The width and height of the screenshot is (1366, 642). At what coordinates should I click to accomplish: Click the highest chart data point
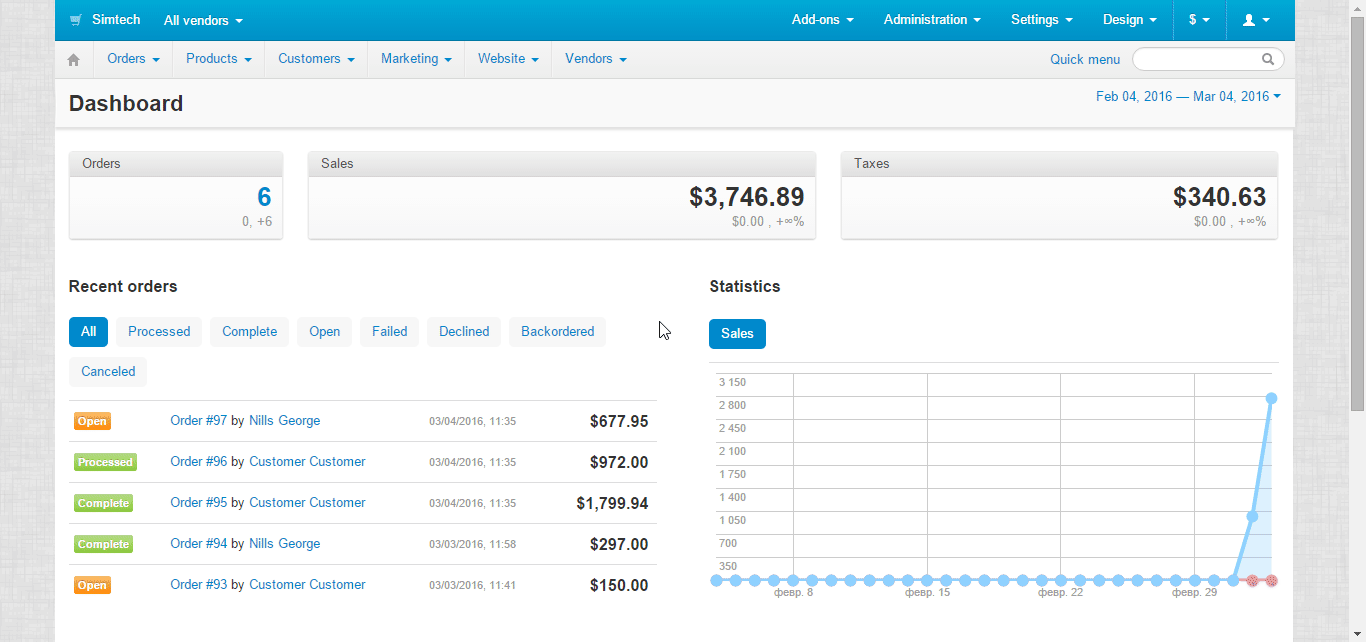[x=1271, y=398]
